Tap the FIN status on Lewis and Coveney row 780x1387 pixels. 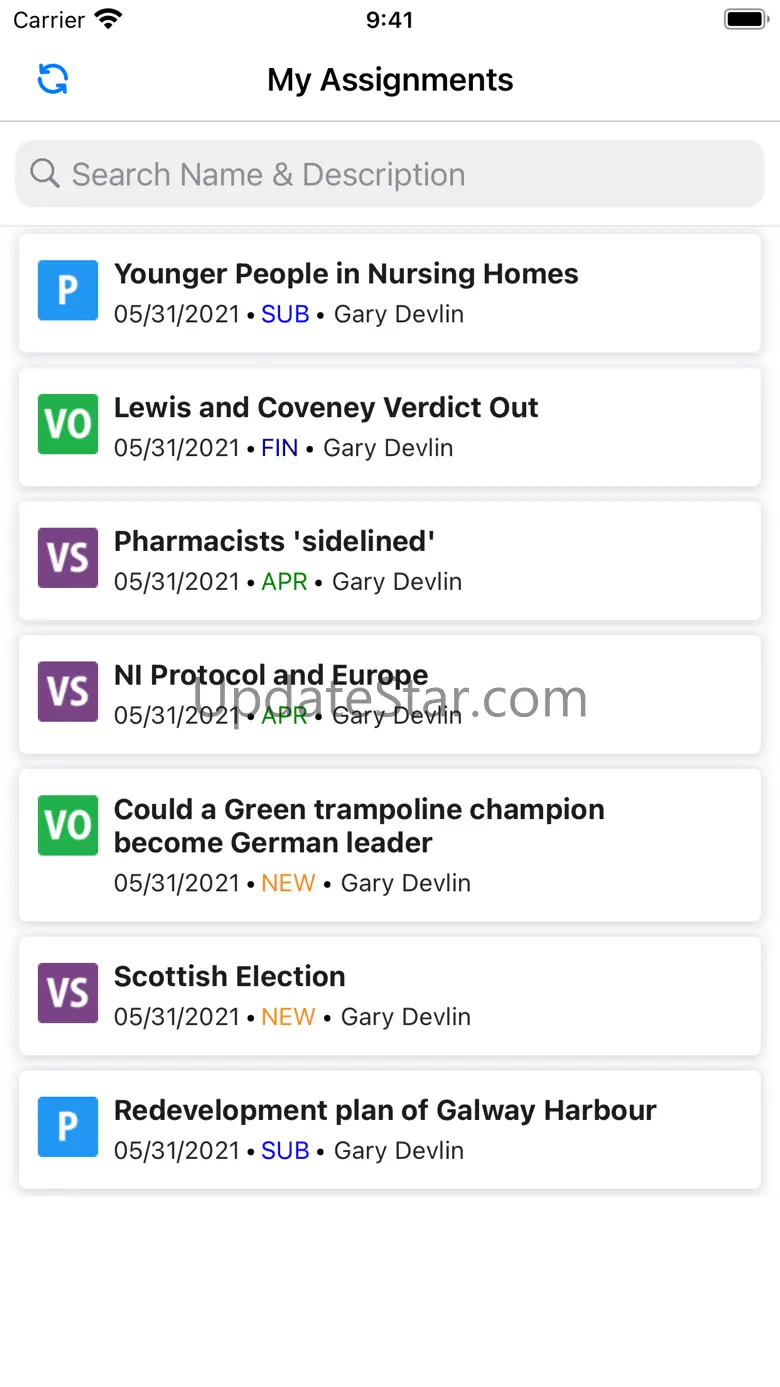[280, 448]
